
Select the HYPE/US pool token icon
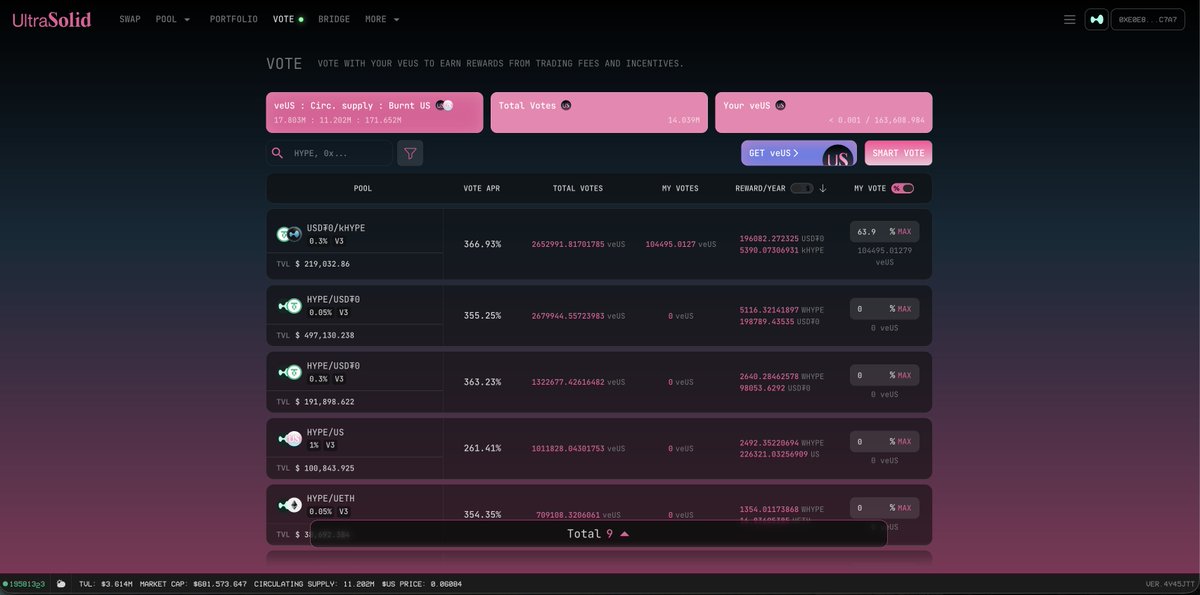click(290, 437)
